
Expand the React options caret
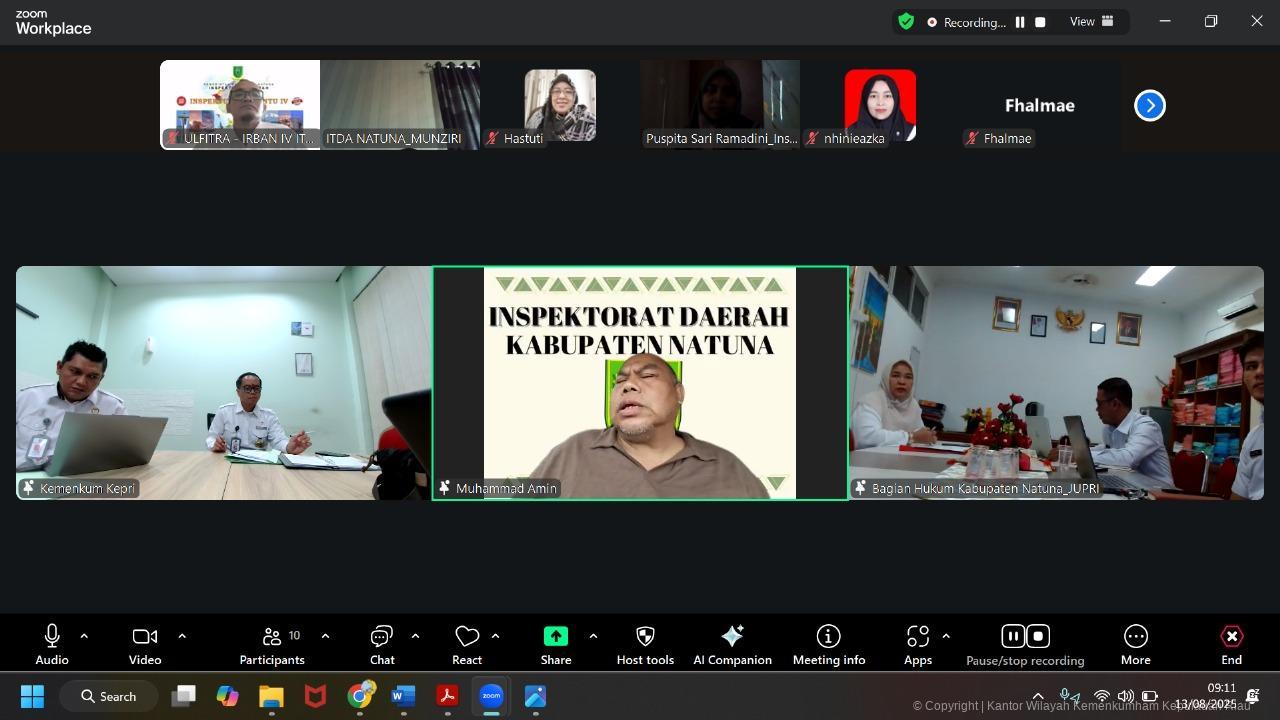(495, 636)
